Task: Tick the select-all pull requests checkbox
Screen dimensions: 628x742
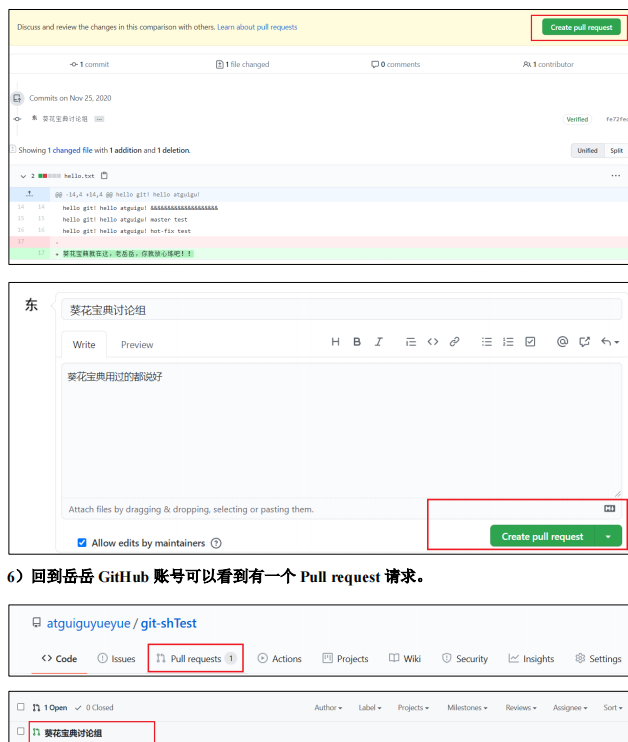Action: (x=20, y=707)
